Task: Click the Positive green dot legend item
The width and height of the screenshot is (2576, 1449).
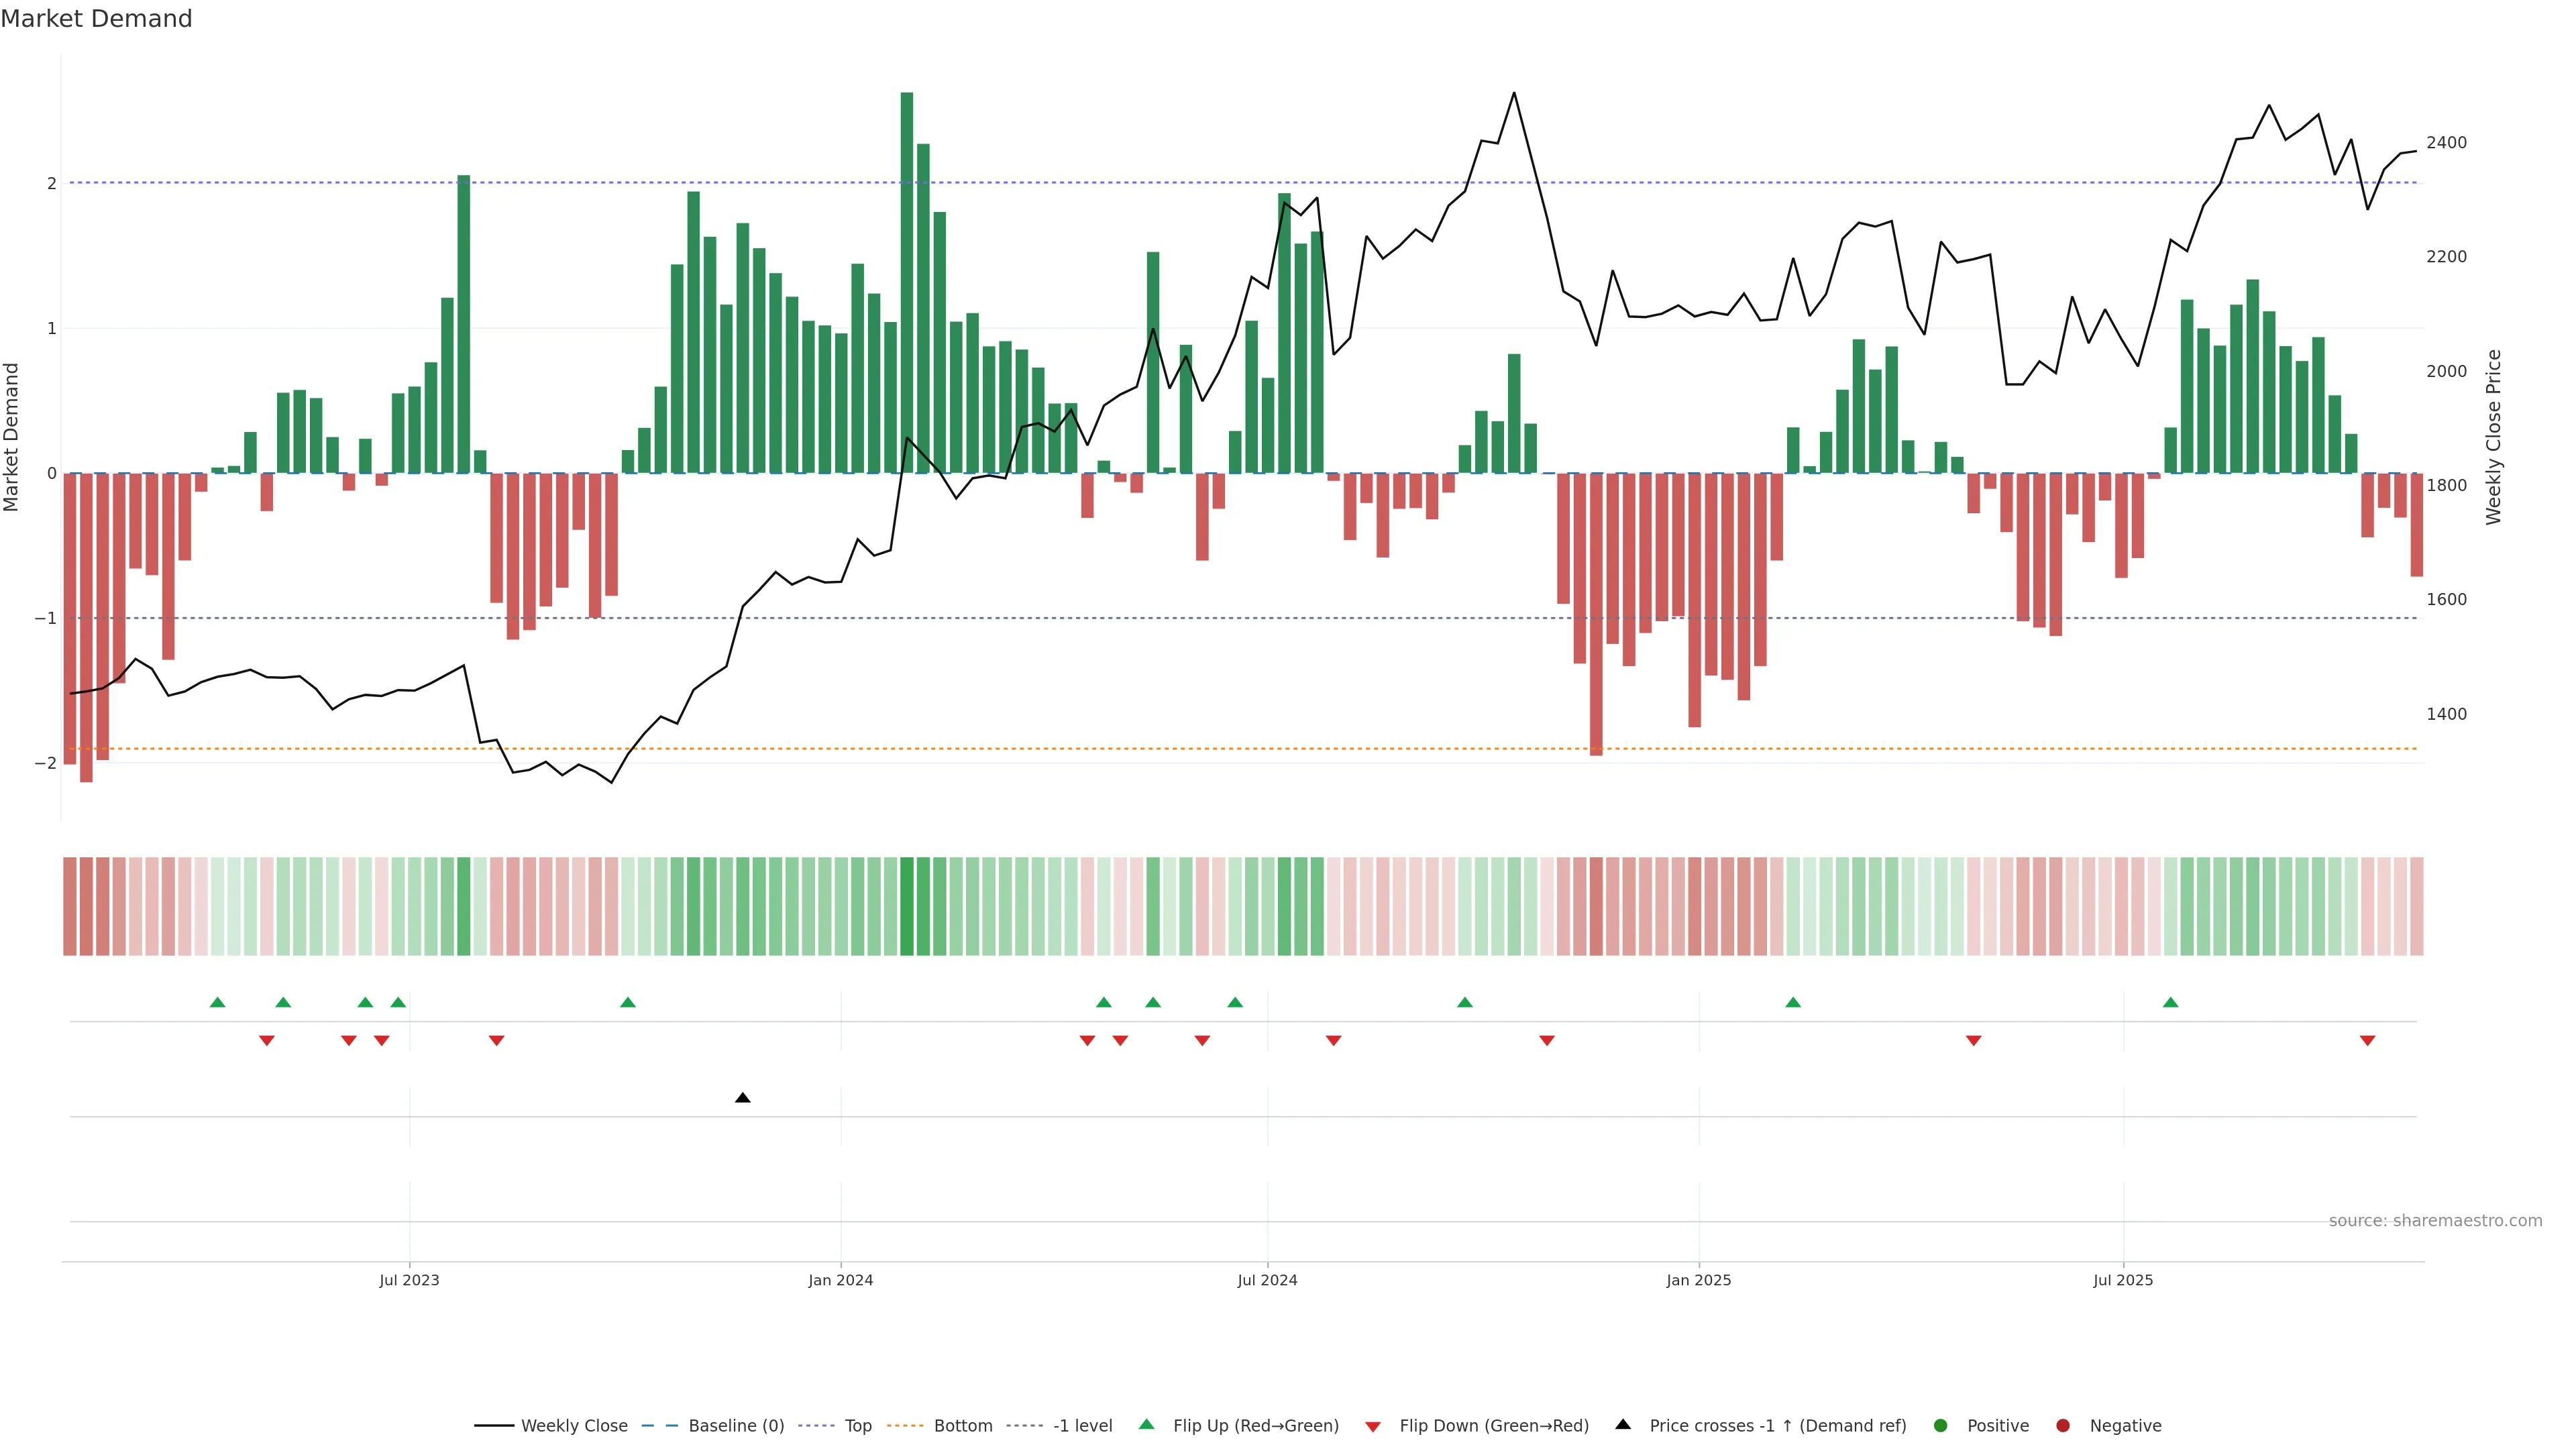Action: (x=1940, y=1426)
